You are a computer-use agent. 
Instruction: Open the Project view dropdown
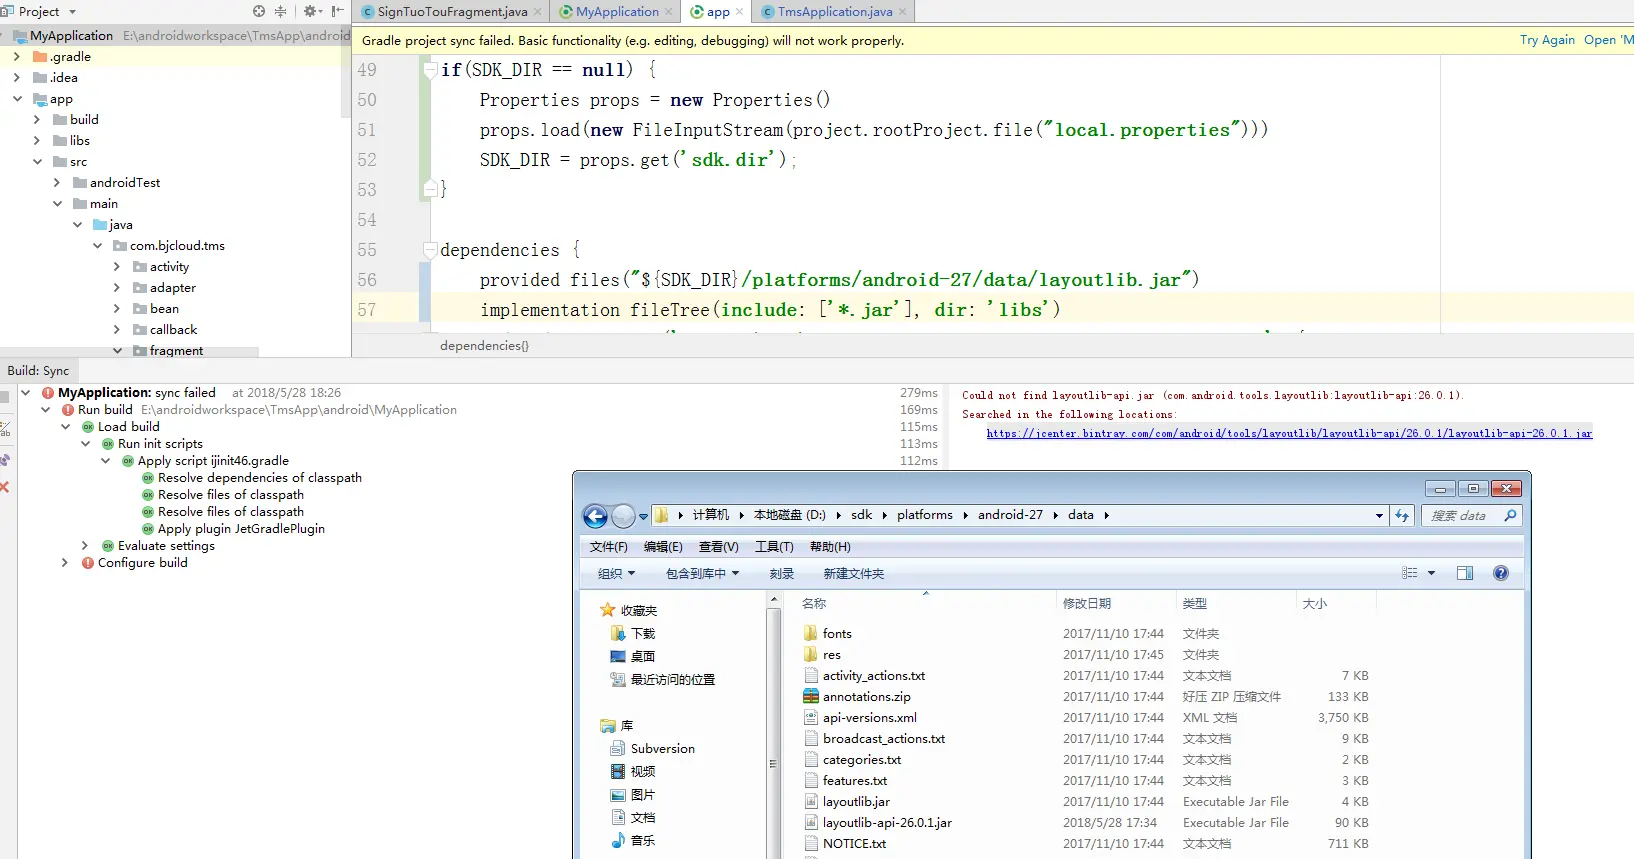pyautogui.click(x=72, y=12)
